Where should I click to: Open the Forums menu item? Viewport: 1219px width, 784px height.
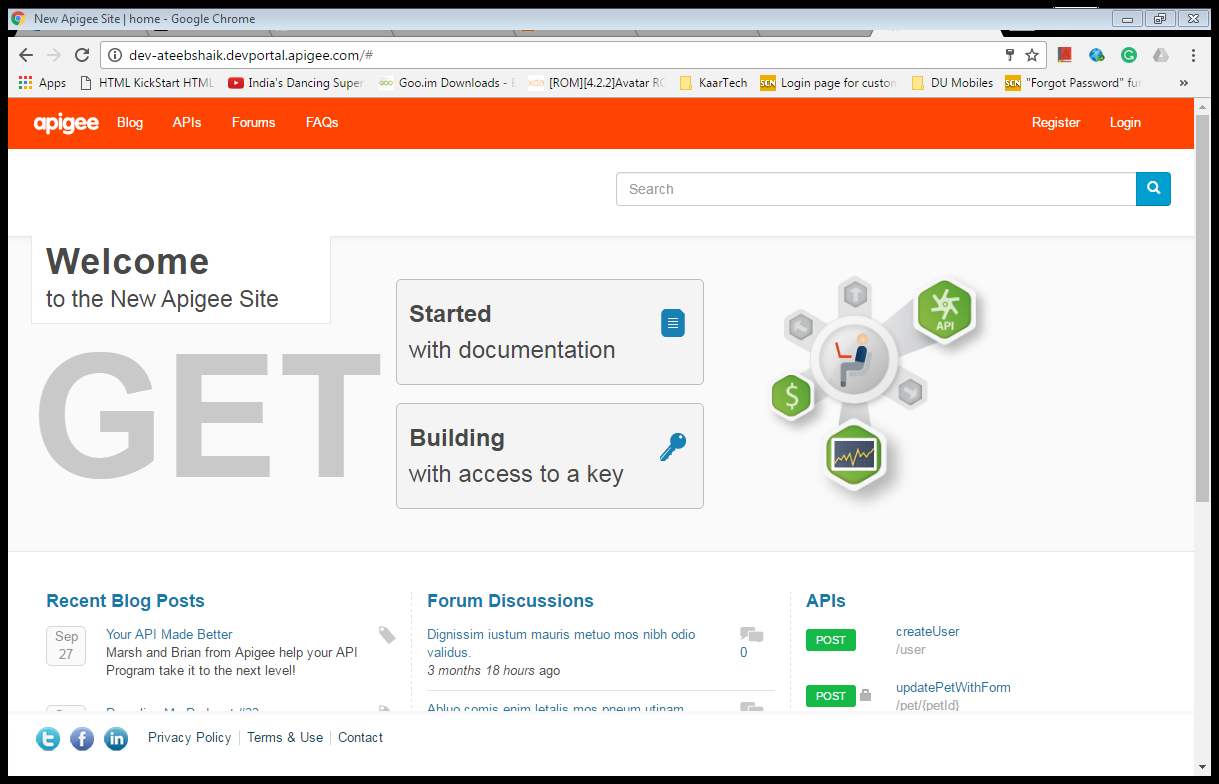253,123
